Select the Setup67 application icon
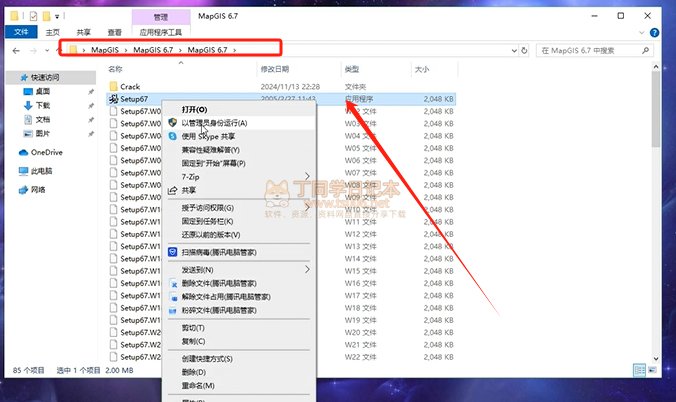 click(x=113, y=99)
